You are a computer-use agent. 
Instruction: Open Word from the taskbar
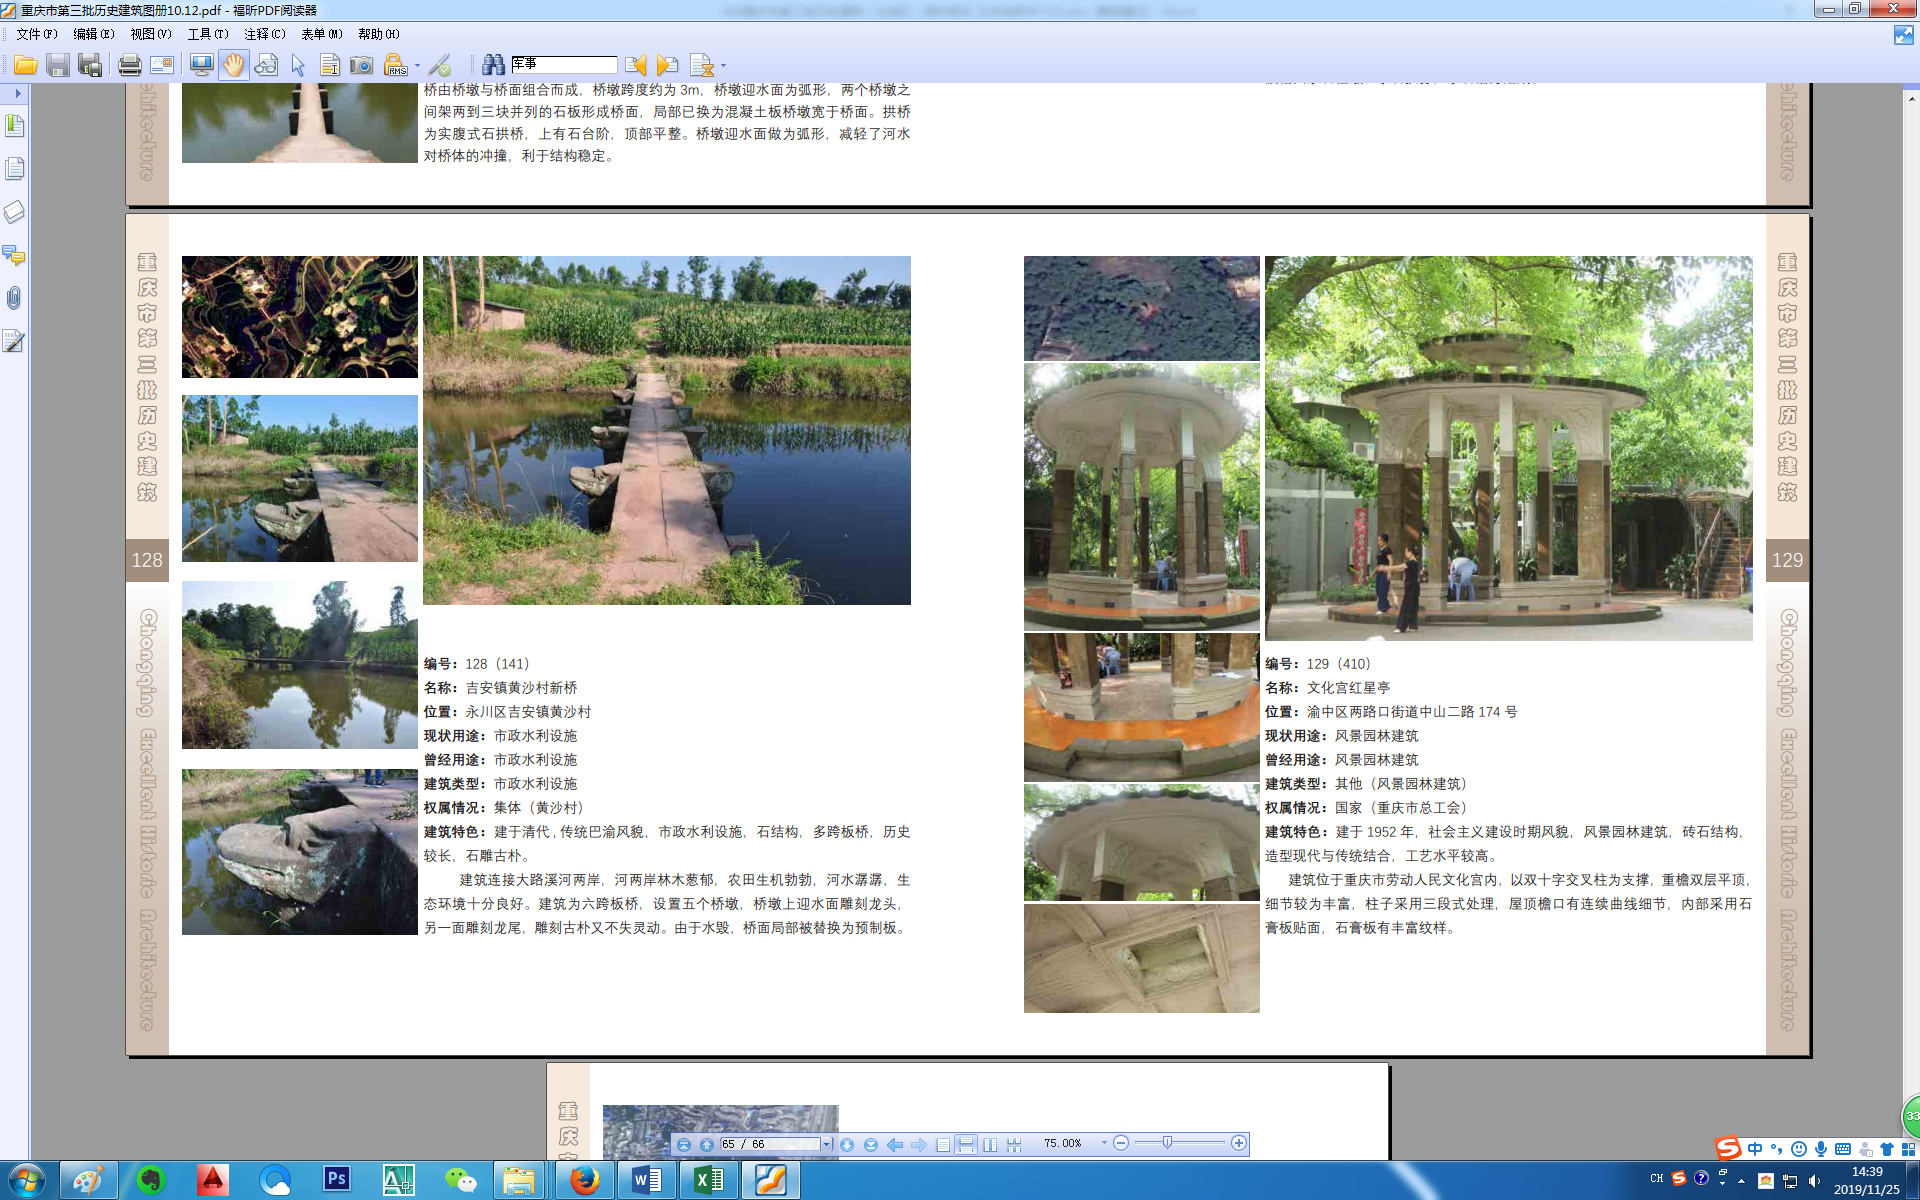pos(647,1180)
